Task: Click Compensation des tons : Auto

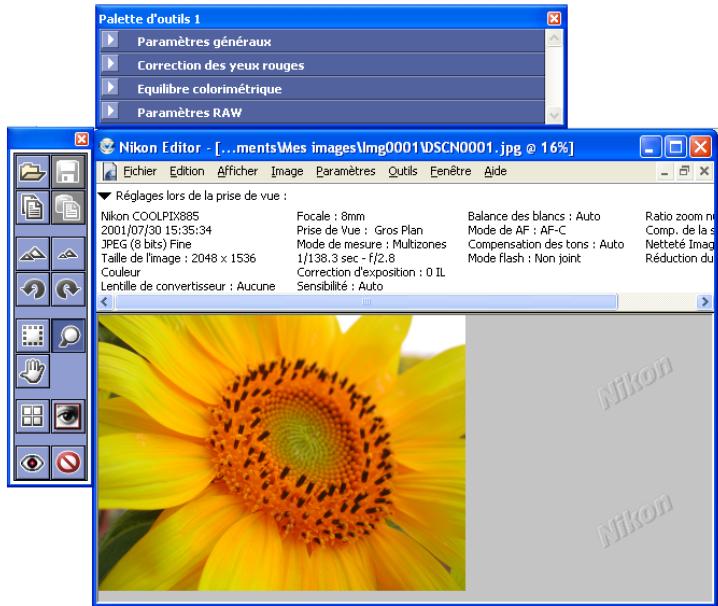Action: click(546, 244)
